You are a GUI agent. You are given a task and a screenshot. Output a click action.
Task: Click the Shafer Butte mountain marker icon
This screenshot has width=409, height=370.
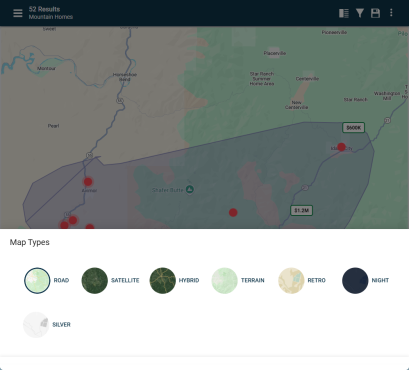[x=190, y=190]
